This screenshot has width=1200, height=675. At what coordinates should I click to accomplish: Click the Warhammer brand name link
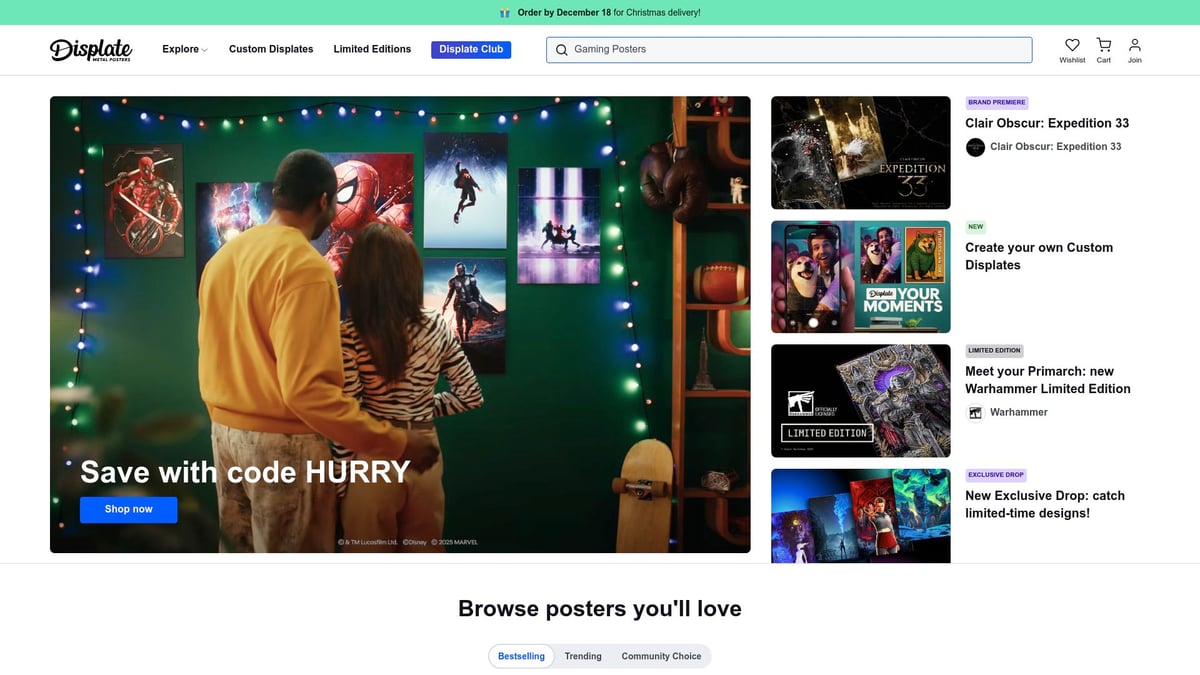click(x=1019, y=413)
